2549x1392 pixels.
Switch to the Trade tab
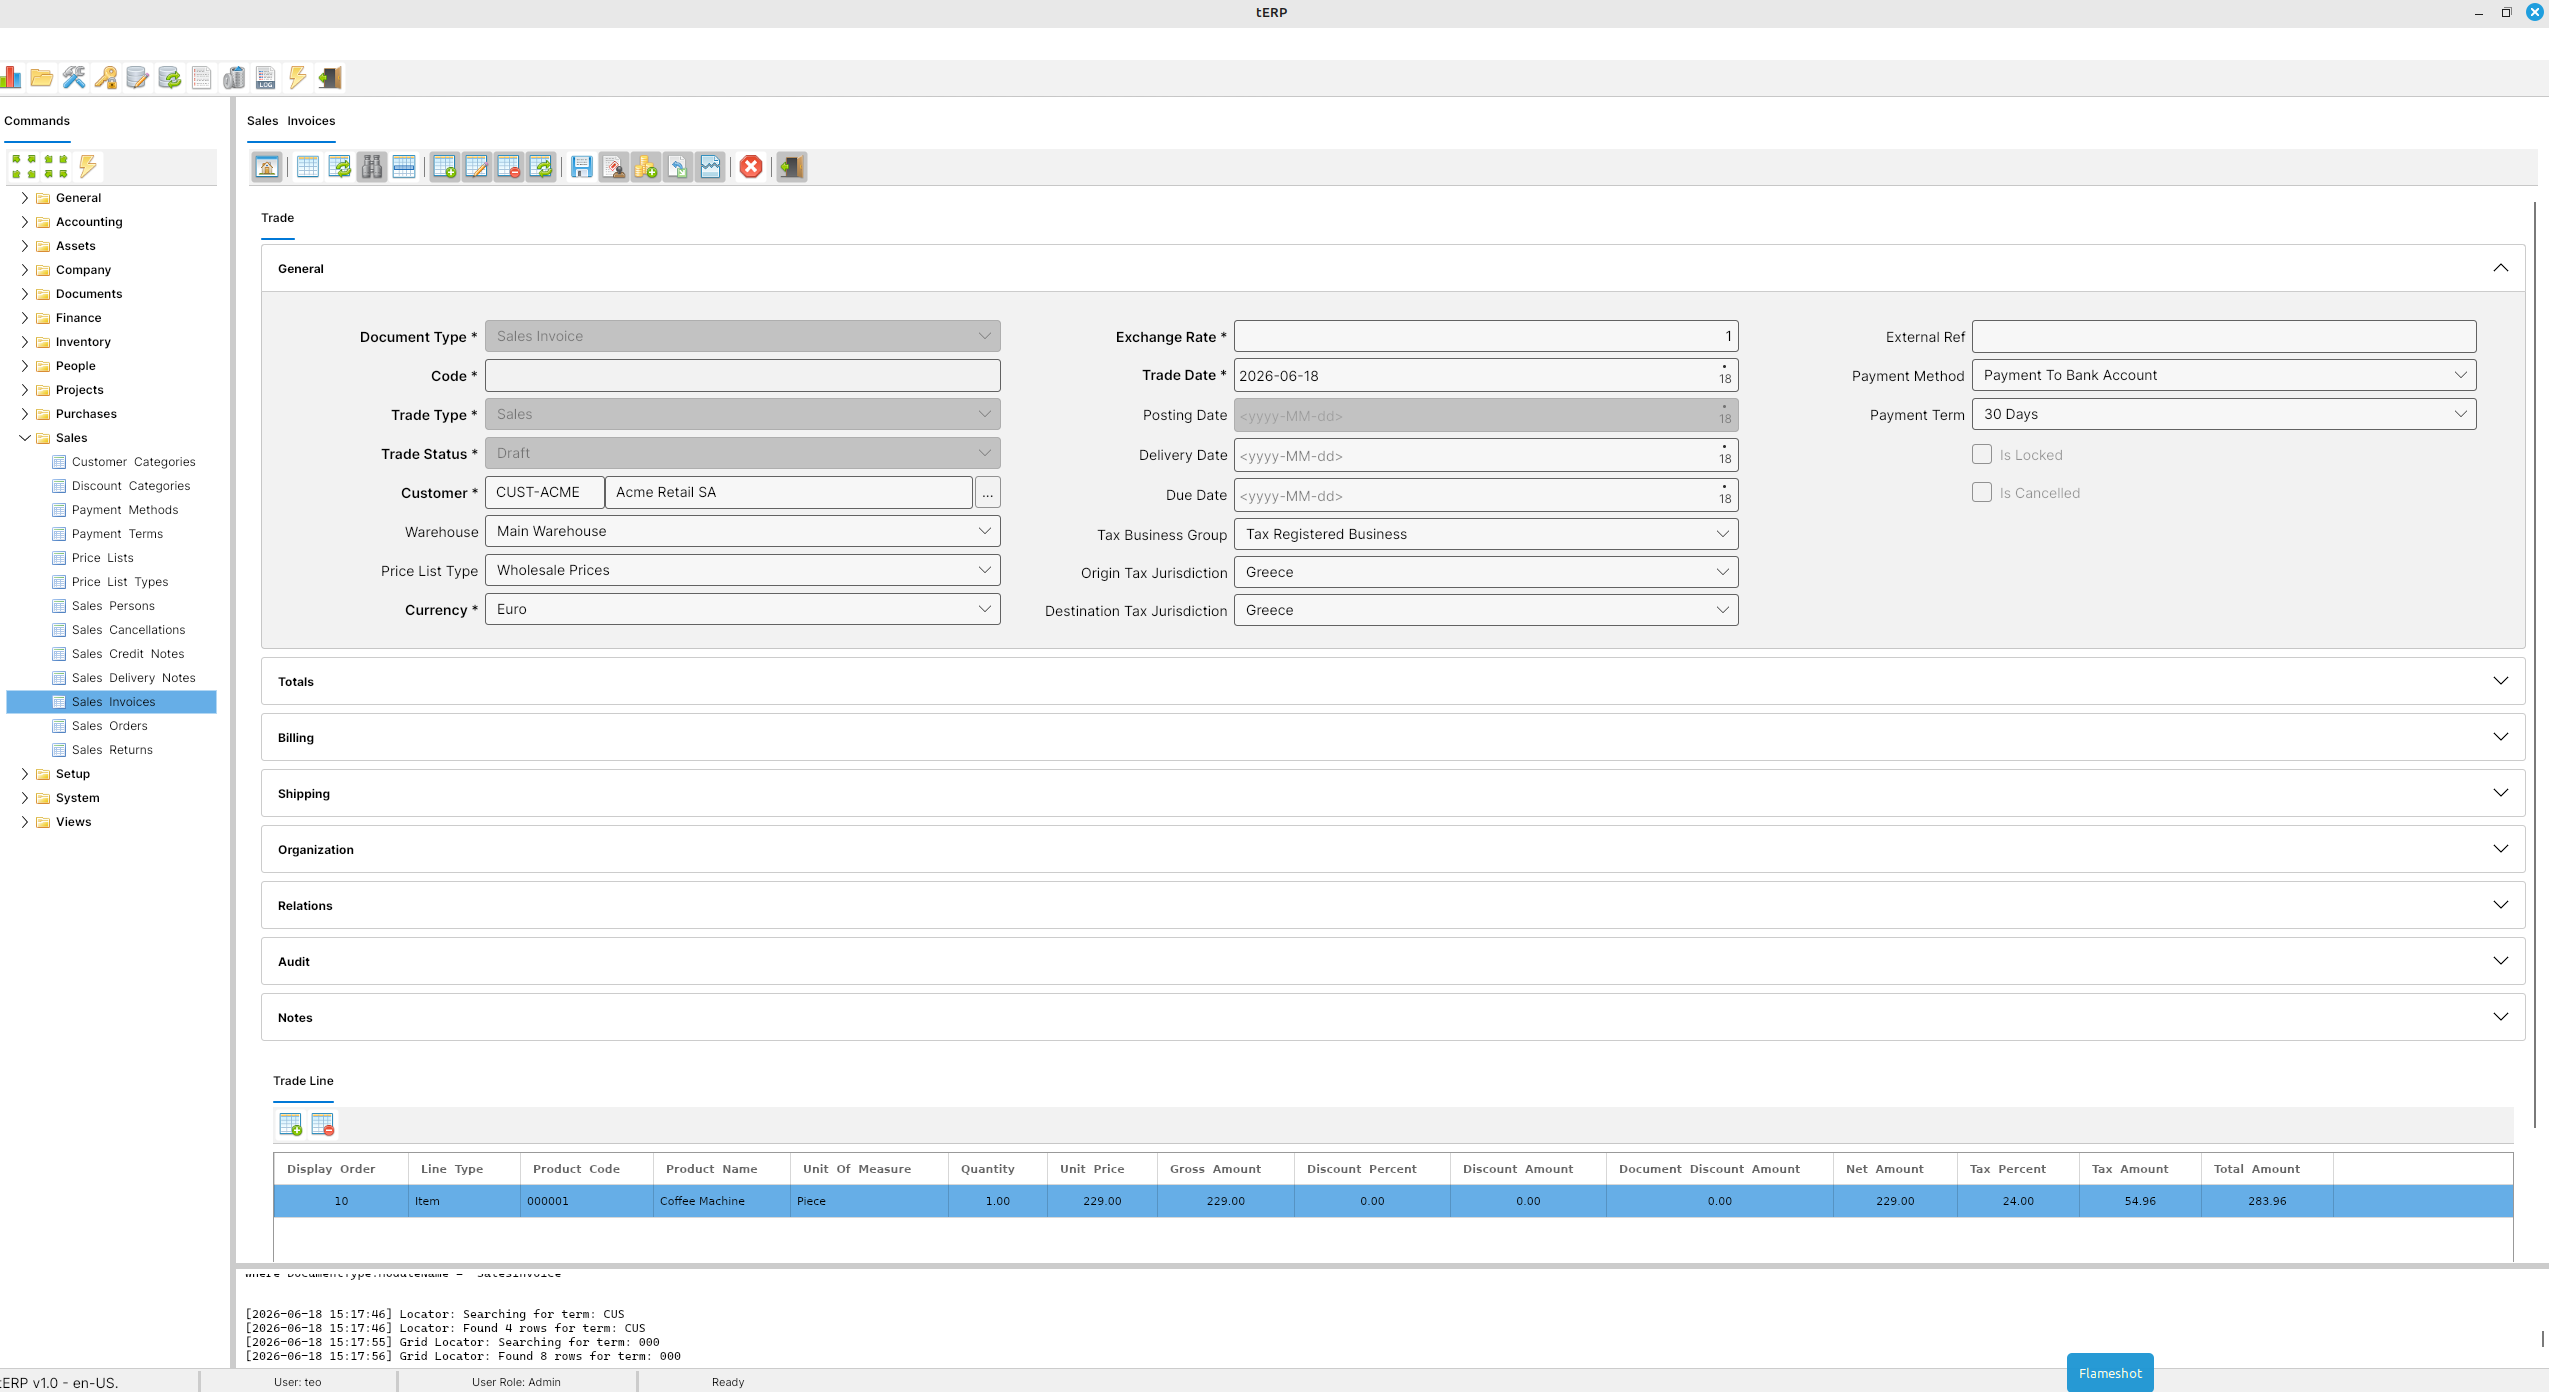pos(277,218)
